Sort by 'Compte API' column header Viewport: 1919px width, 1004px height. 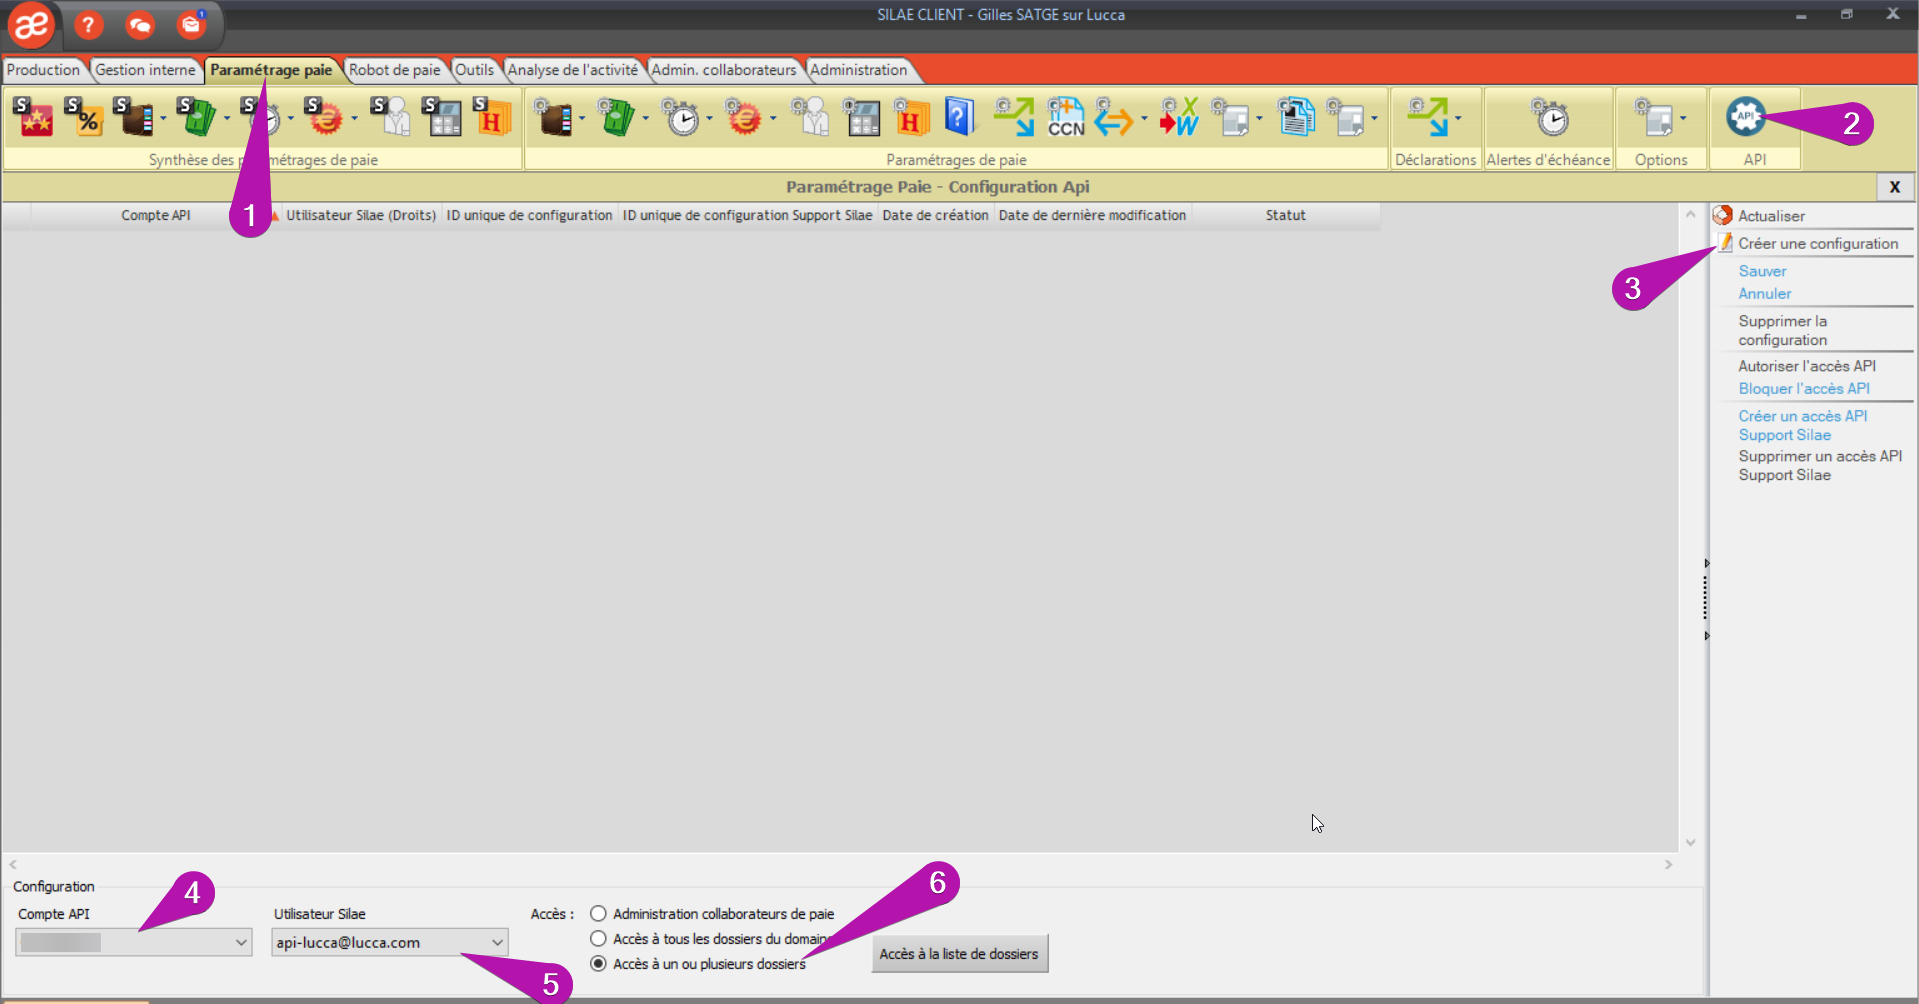pos(155,215)
